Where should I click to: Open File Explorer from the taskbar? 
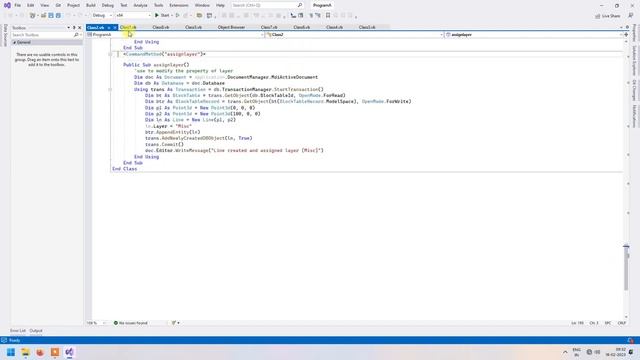(x=25, y=352)
